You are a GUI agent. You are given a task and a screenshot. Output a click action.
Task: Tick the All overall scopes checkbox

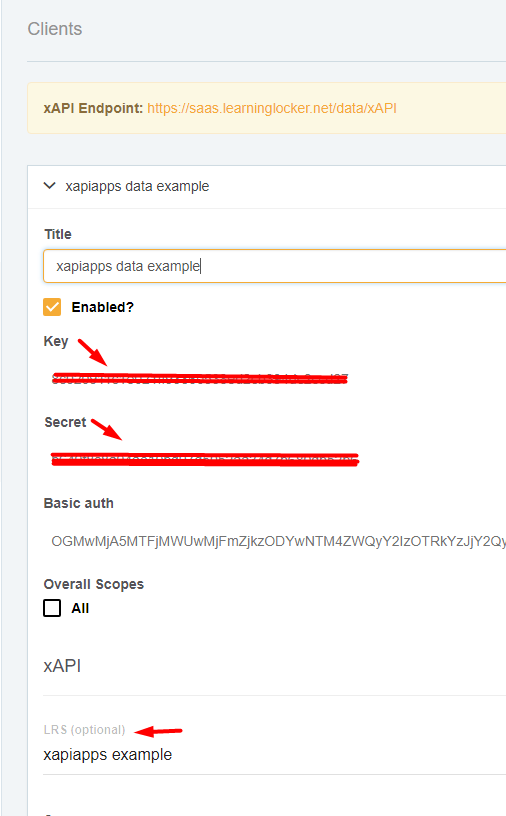[52, 608]
